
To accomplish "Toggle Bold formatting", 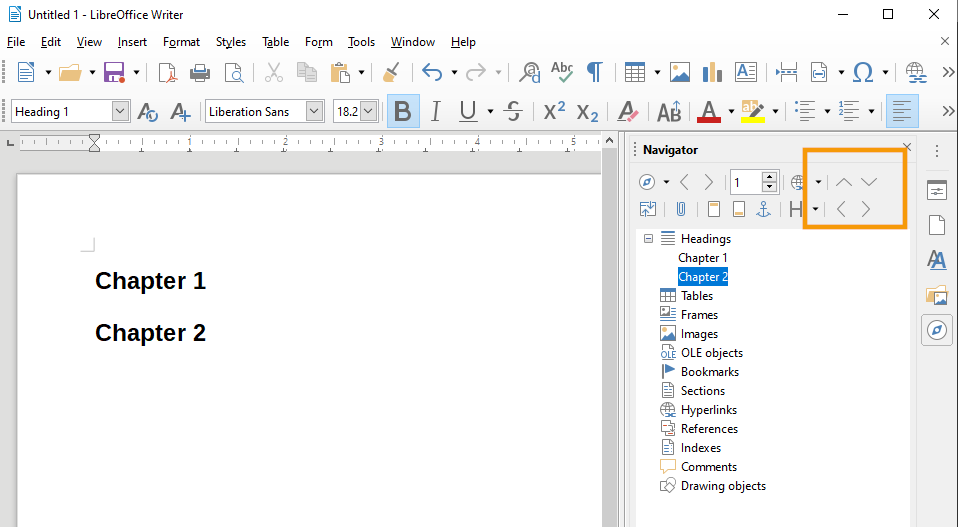I will point(402,111).
